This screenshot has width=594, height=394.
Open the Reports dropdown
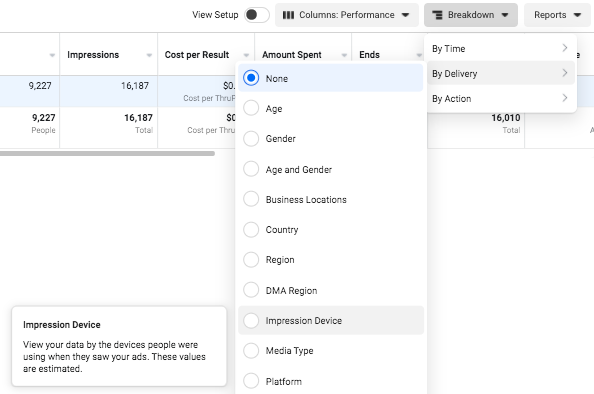pos(557,15)
